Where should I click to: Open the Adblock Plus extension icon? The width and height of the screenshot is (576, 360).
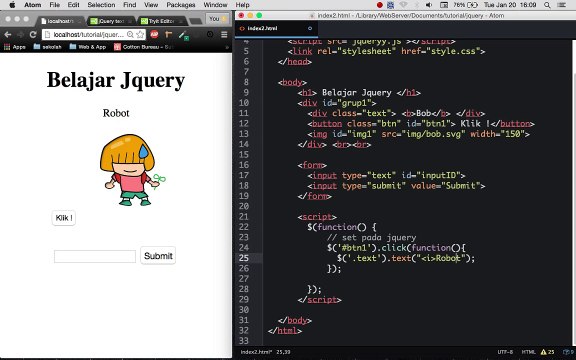(x=154, y=35)
